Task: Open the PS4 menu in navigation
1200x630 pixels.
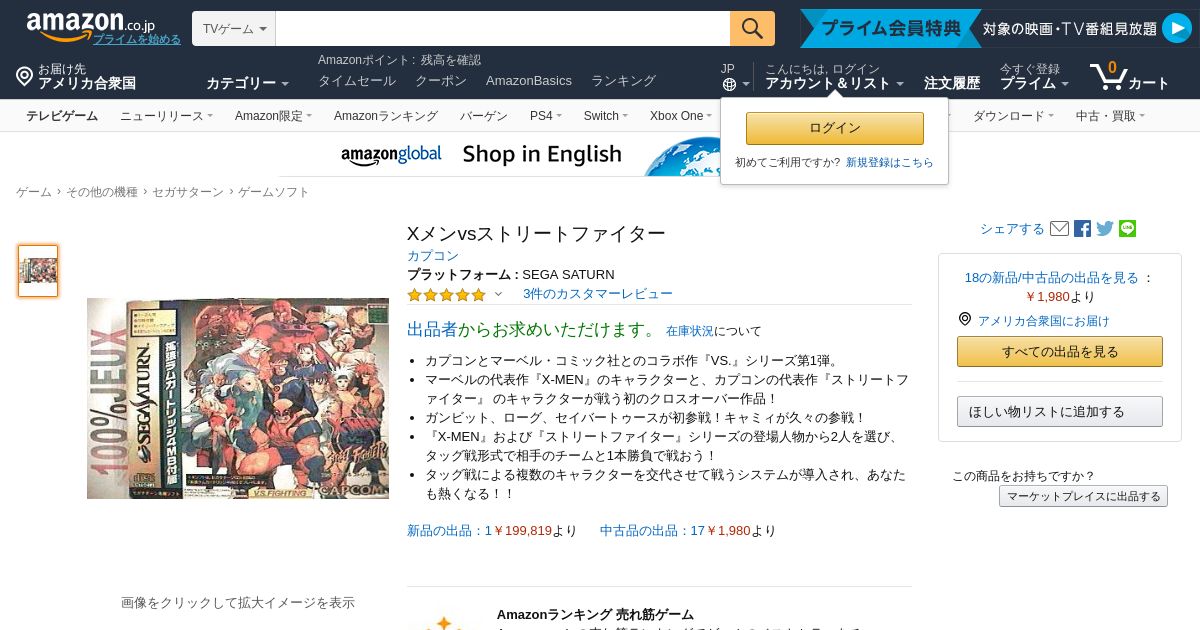Action: [545, 116]
